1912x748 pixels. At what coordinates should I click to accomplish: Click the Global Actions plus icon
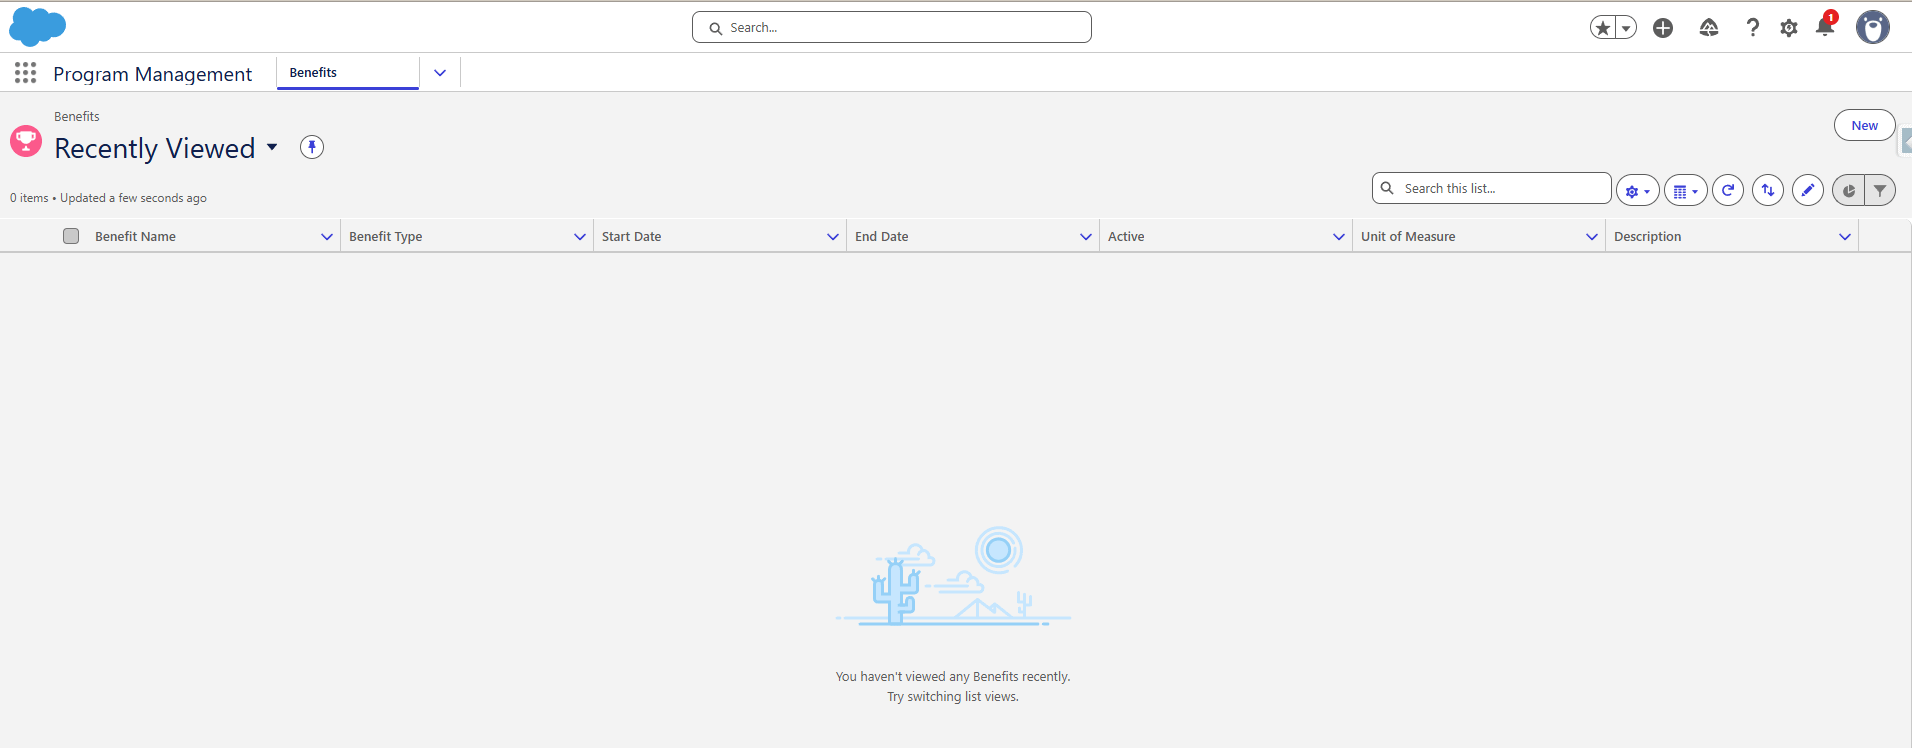pyautogui.click(x=1663, y=28)
